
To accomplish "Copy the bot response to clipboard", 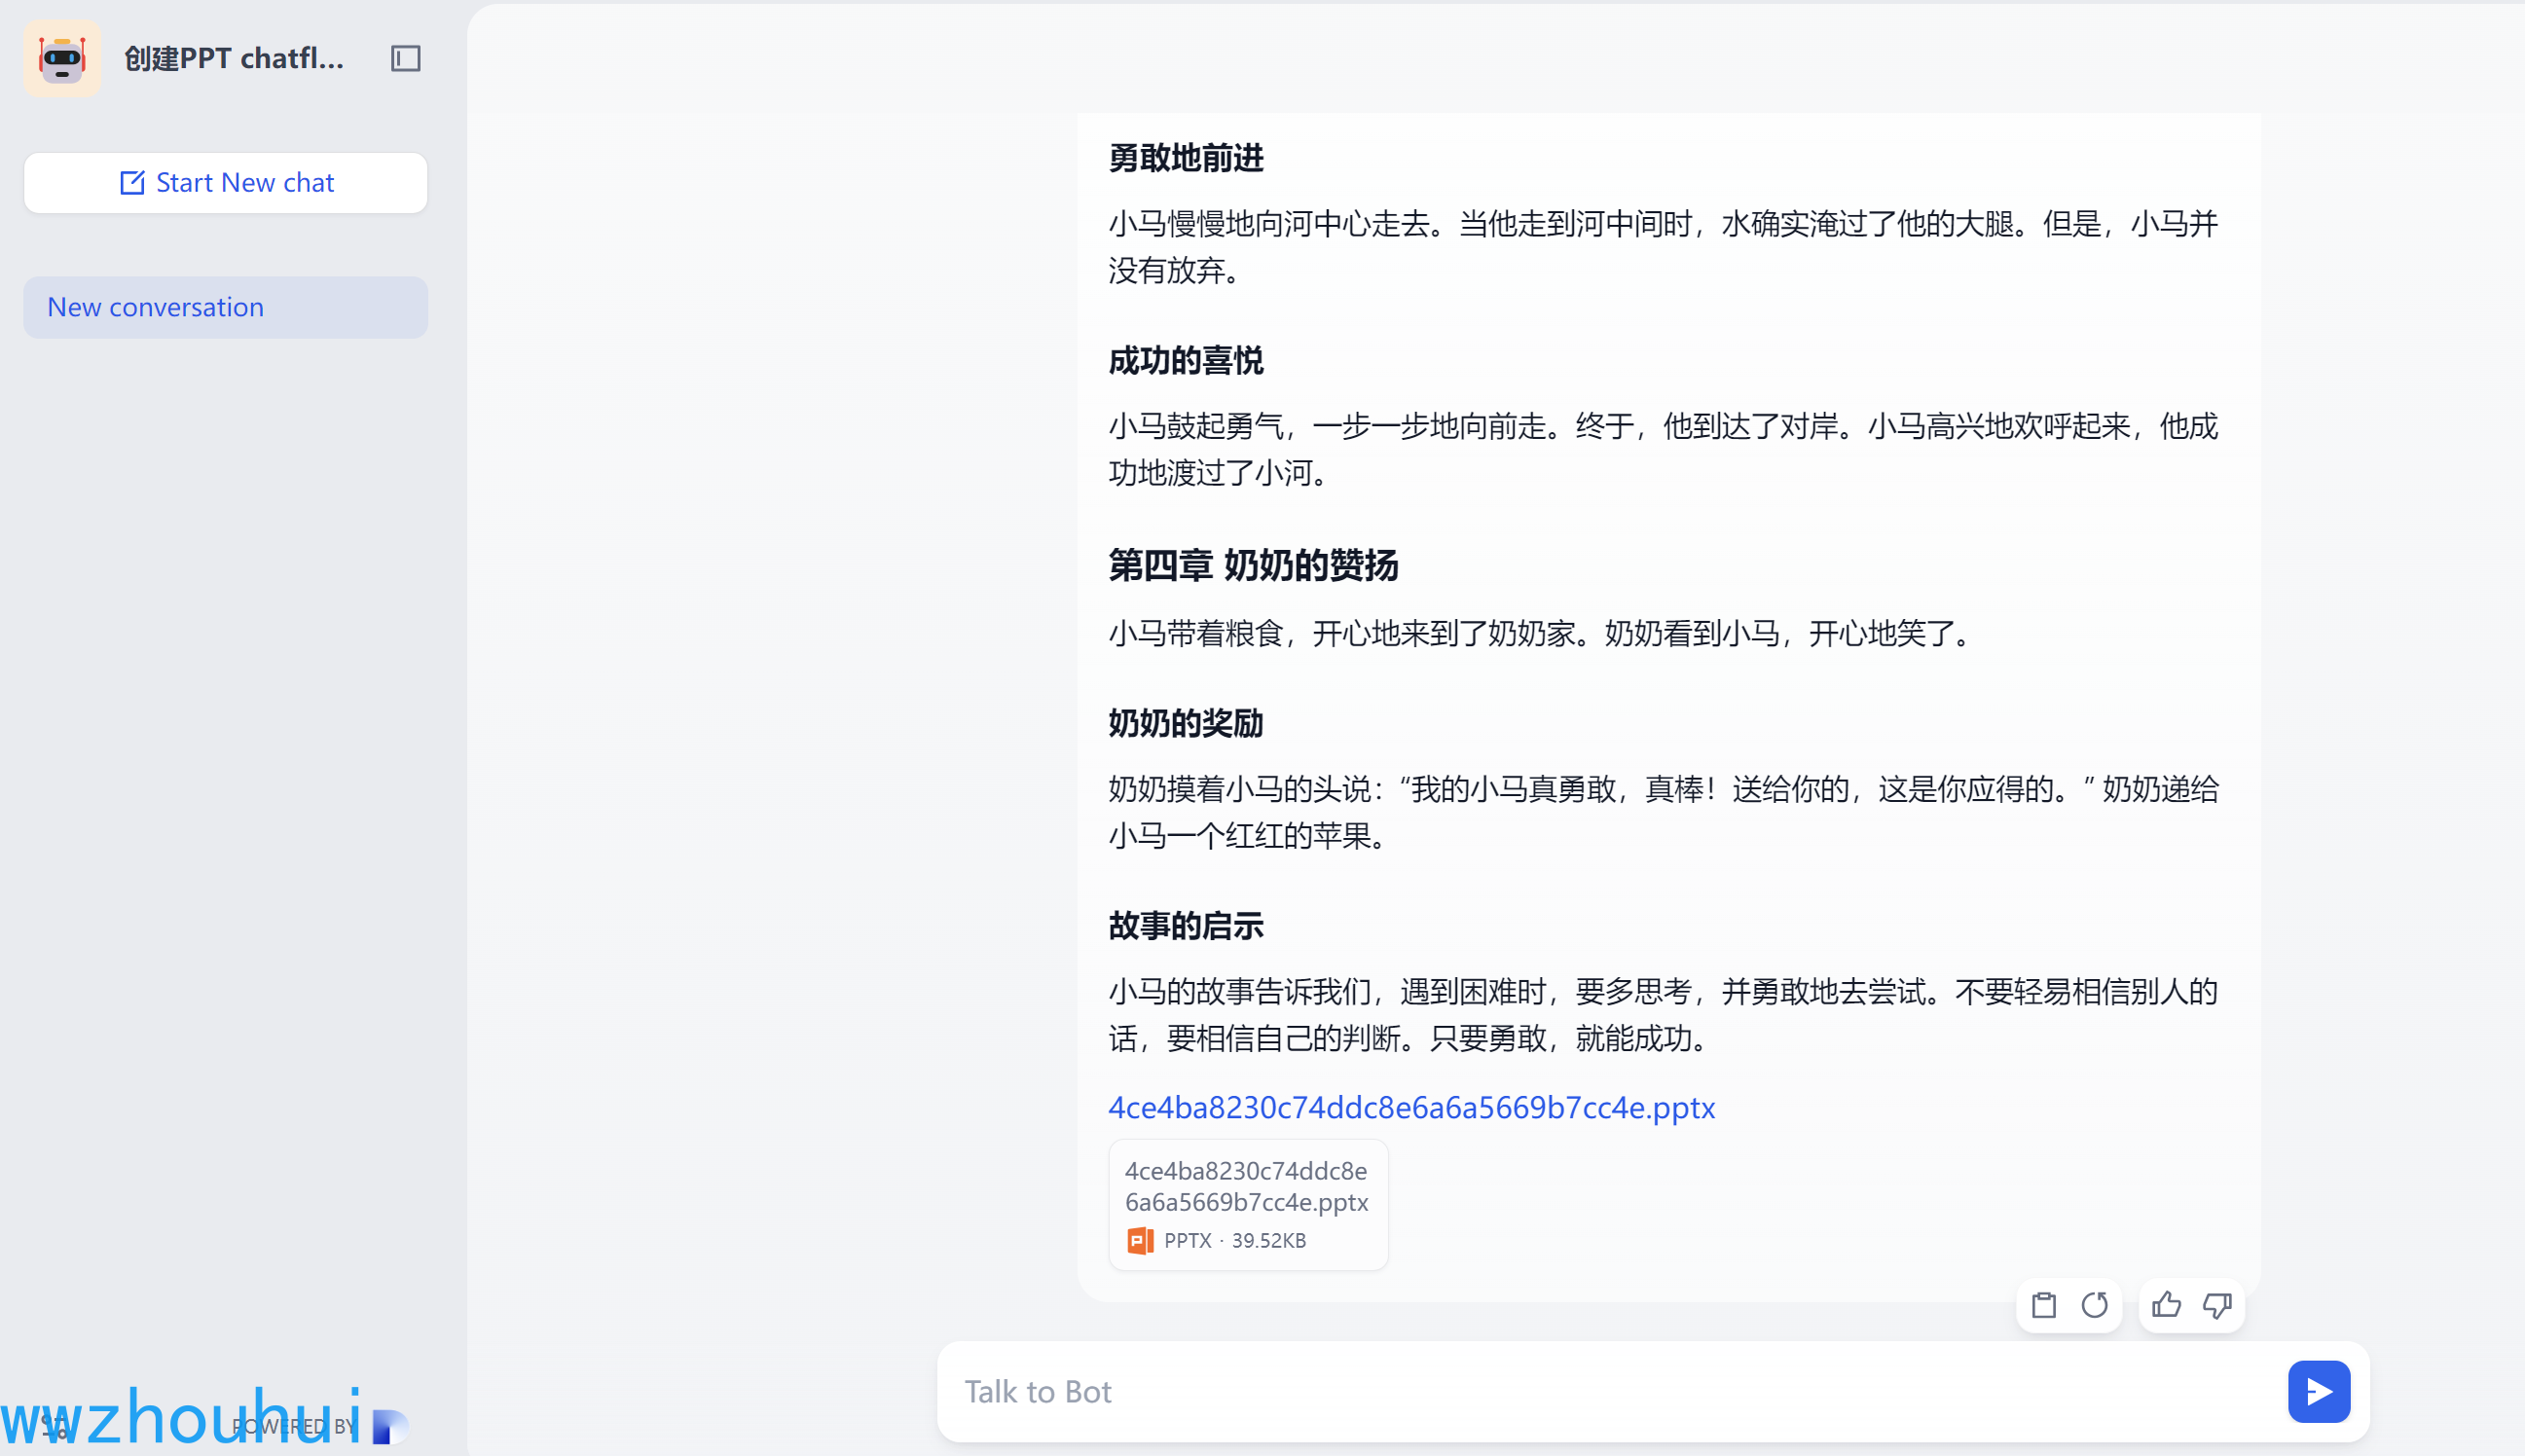I will click(2043, 1305).
